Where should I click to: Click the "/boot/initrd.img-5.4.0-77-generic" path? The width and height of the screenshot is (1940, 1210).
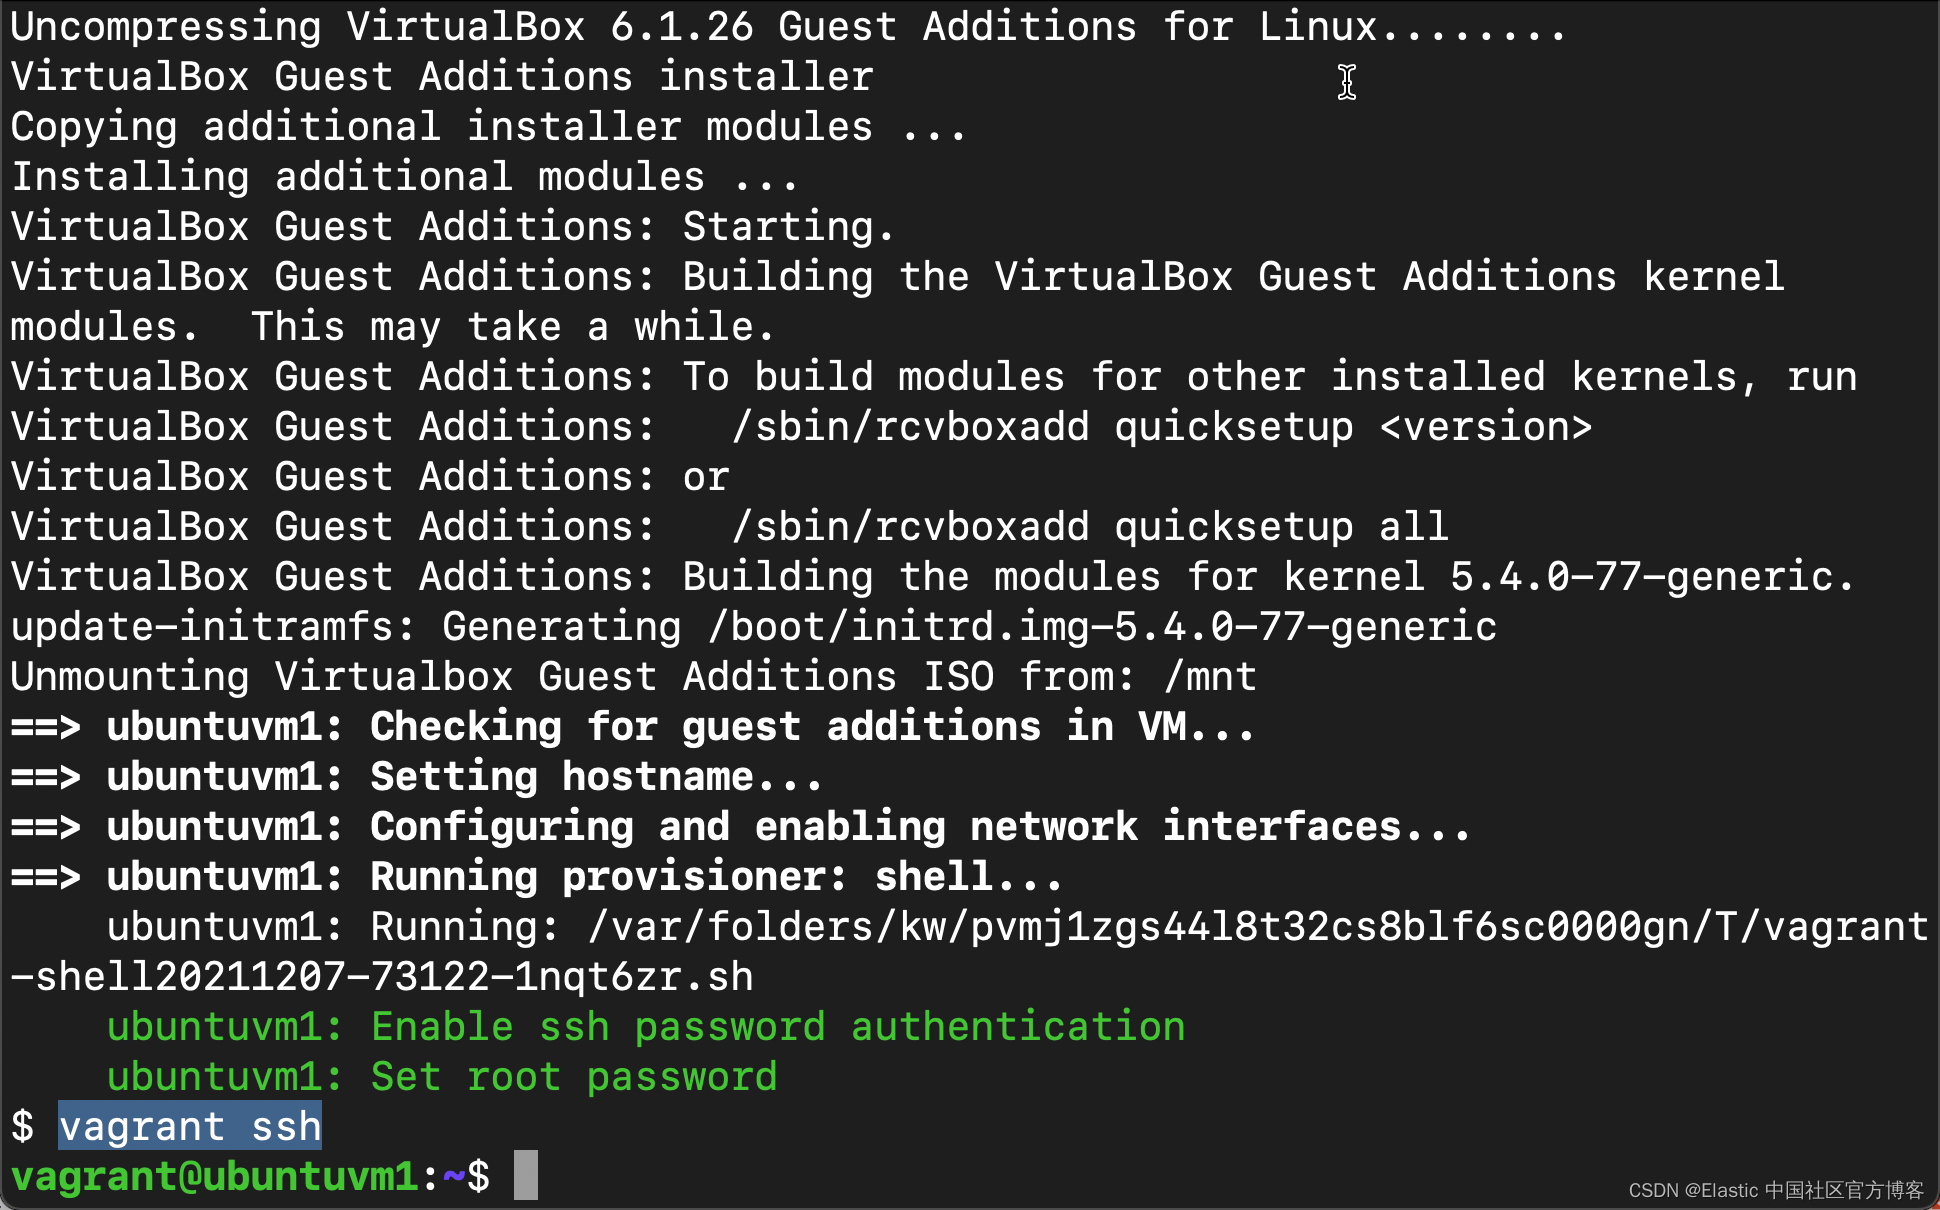tap(1102, 627)
